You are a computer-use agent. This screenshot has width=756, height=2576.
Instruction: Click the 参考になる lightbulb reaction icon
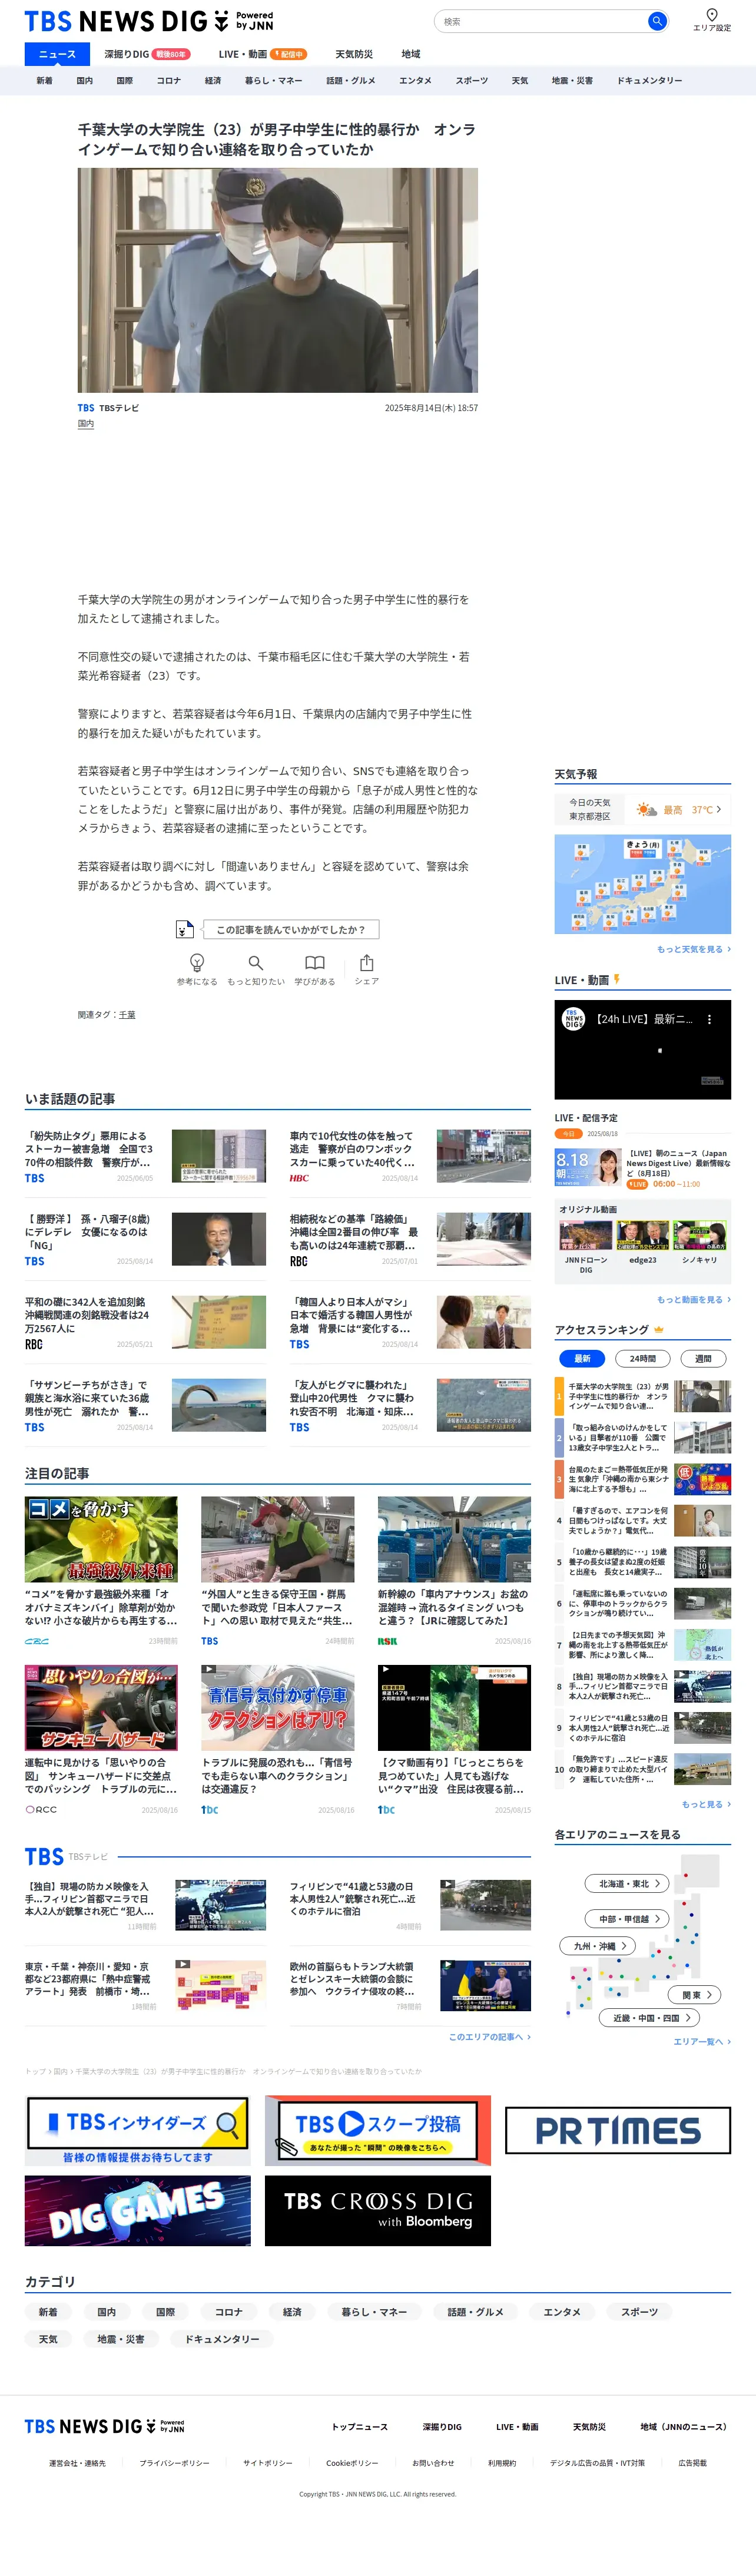click(x=197, y=962)
